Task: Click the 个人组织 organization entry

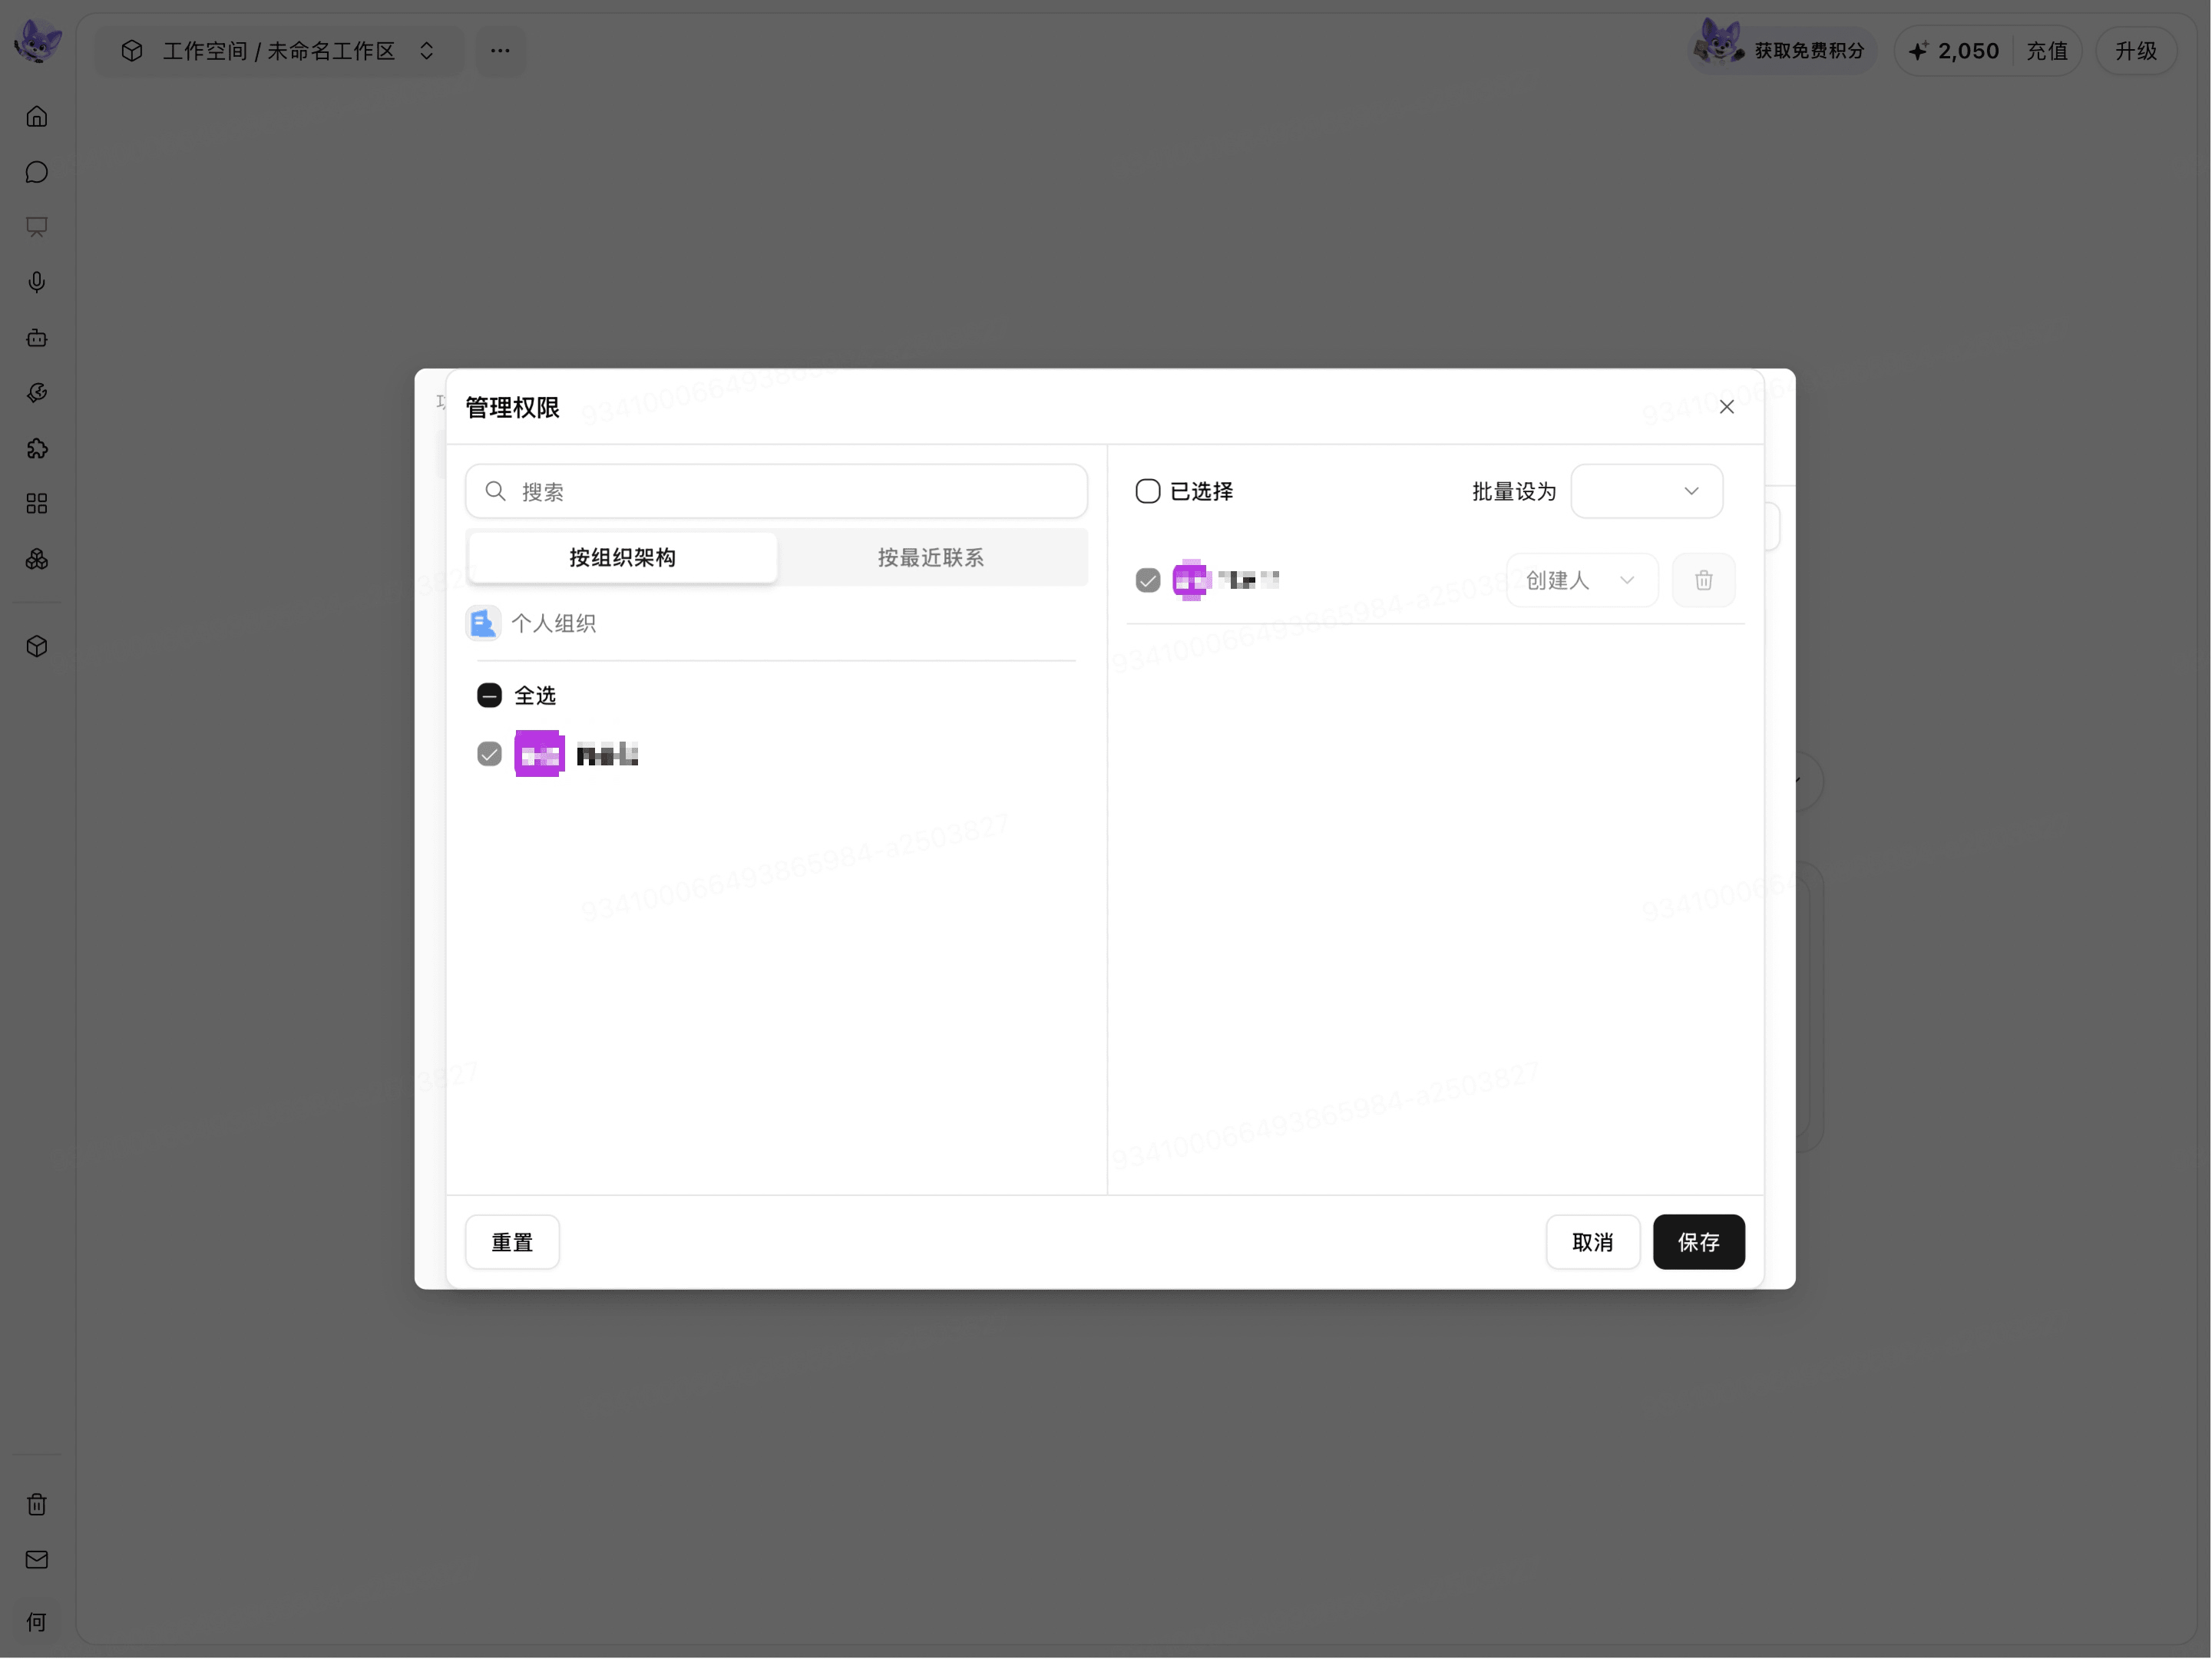Action: pos(532,623)
